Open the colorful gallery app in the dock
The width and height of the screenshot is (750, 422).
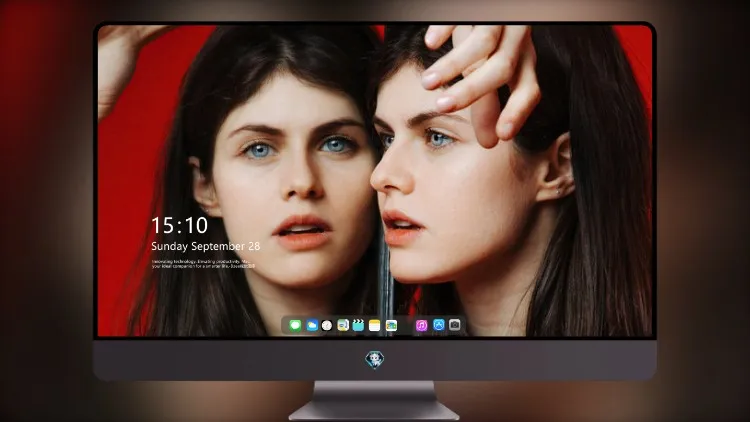pyautogui.click(x=391, y=325)
